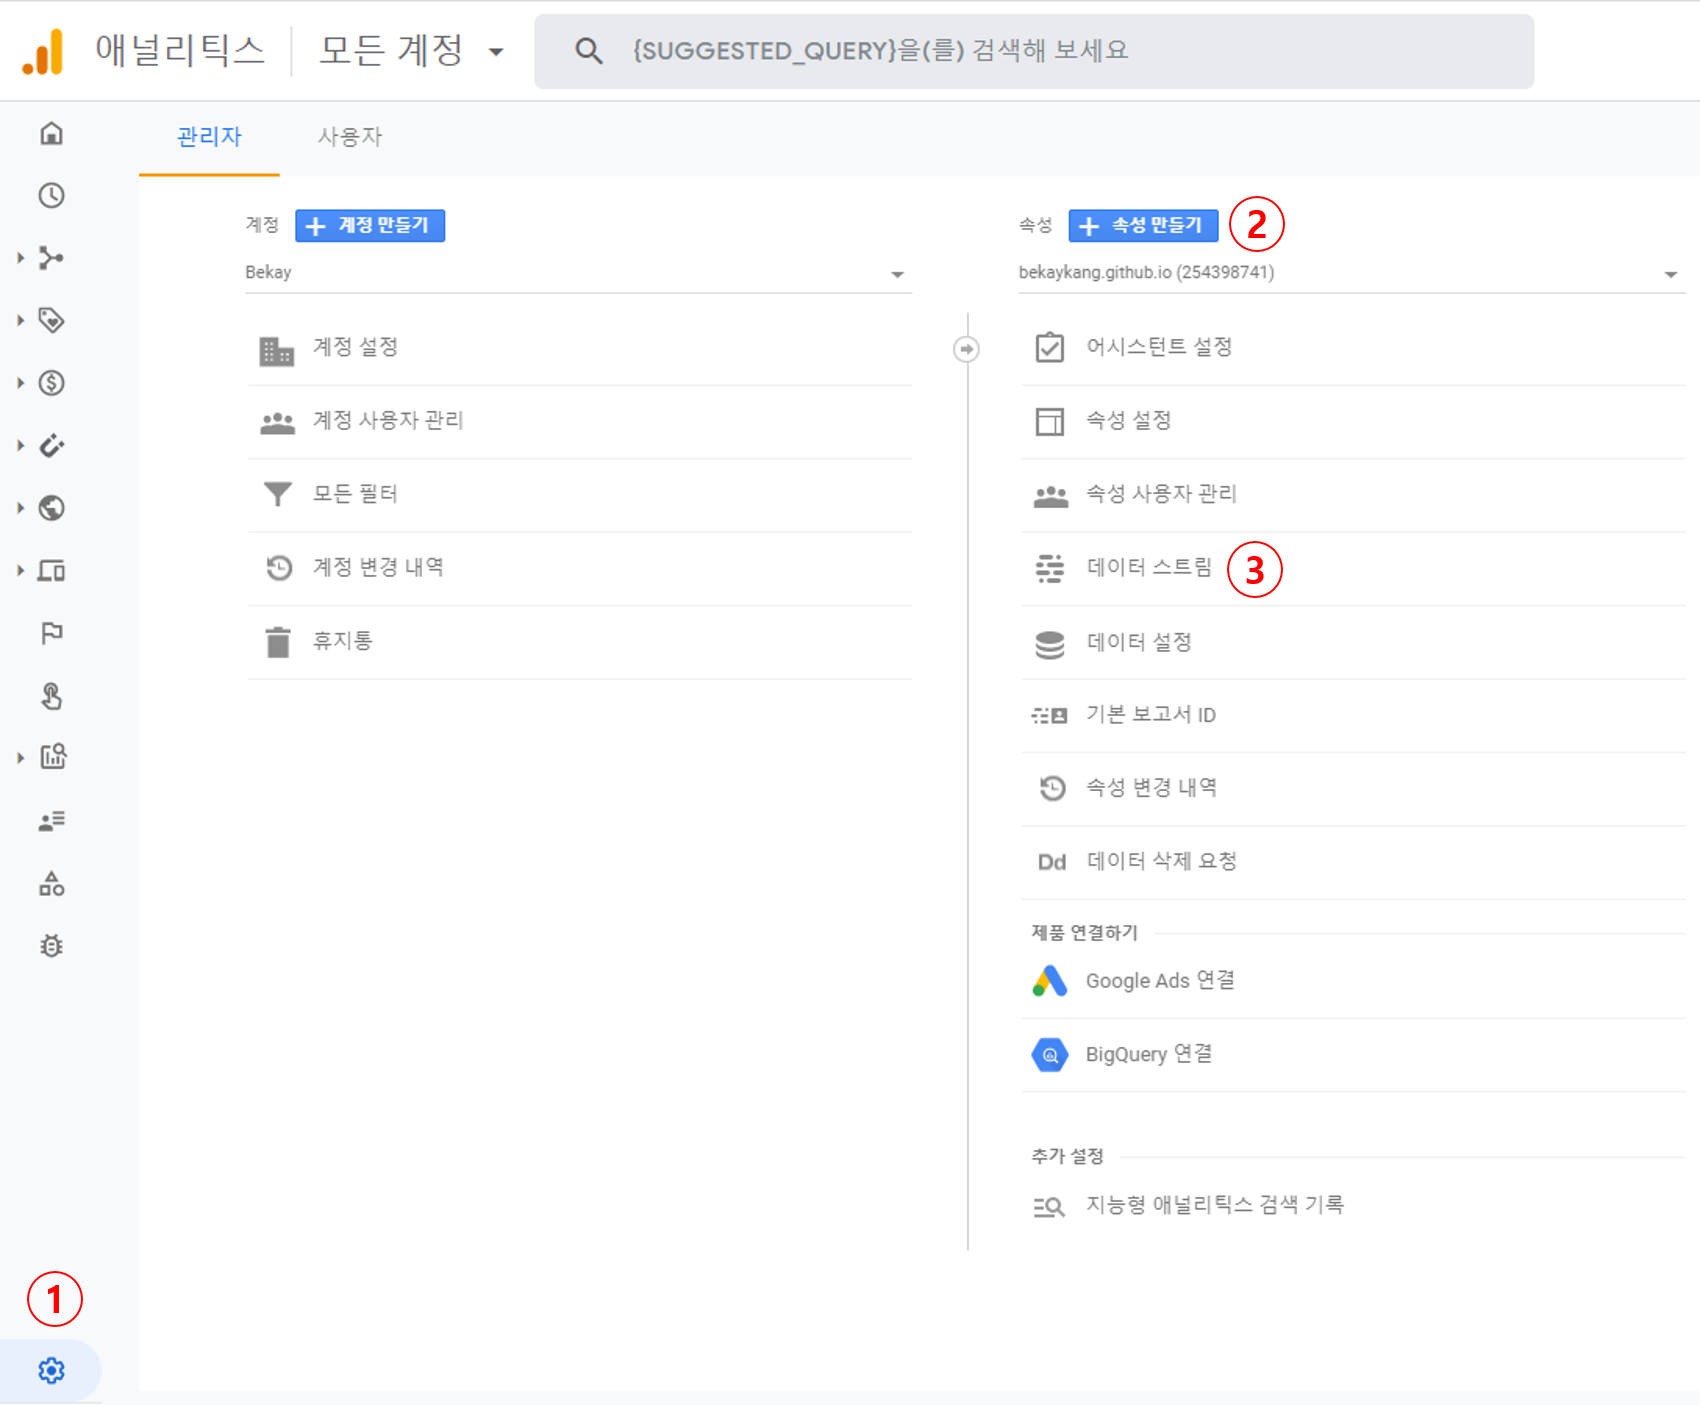Click the BigQuery hexagon icon
Viewport: 1700px width, 1405px height.
pos(1049,1055)
